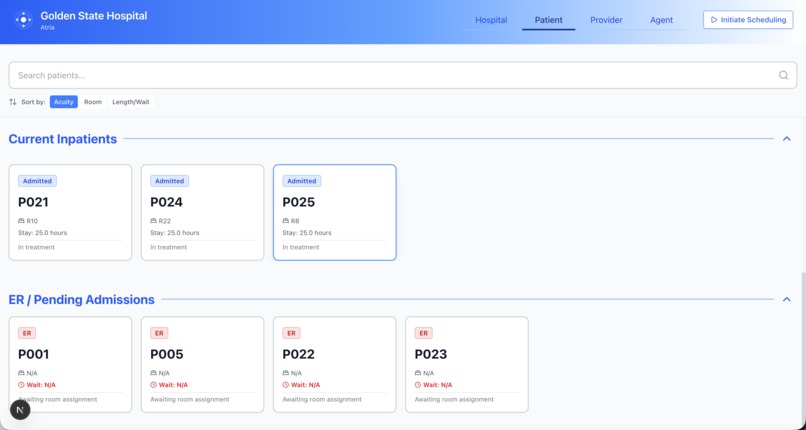
Task: Select patient P025 heading
Action: [298, 202]
